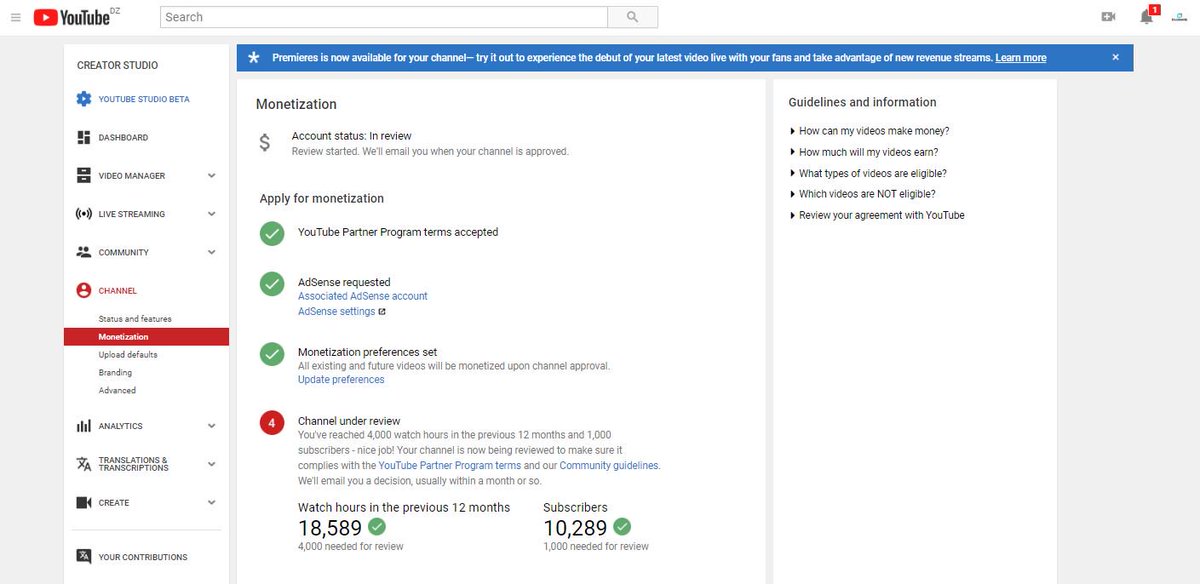Screen dimensions: 1200x584
Task: Click the green check next to 18,589
Action: [x=377, y=526]
